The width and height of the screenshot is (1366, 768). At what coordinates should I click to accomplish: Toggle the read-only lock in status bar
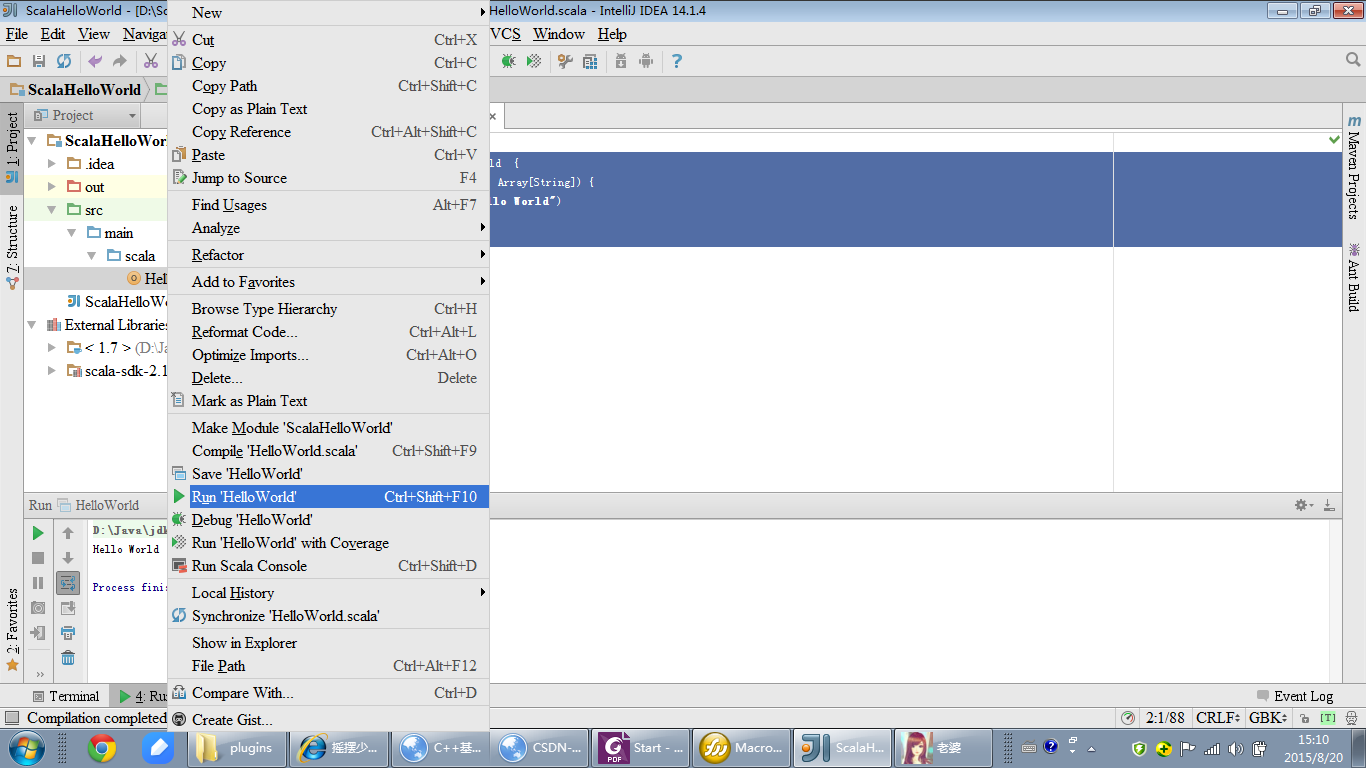click(x=1303, y=718)
